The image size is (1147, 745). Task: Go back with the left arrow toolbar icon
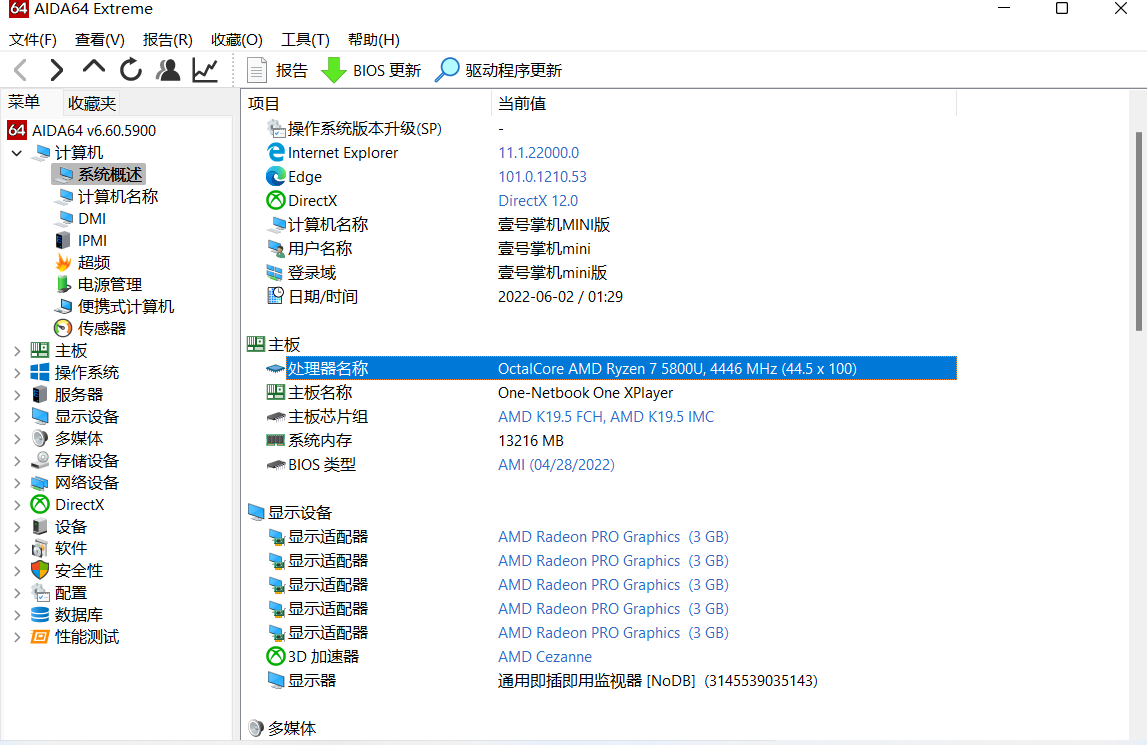tap(20, 70)
